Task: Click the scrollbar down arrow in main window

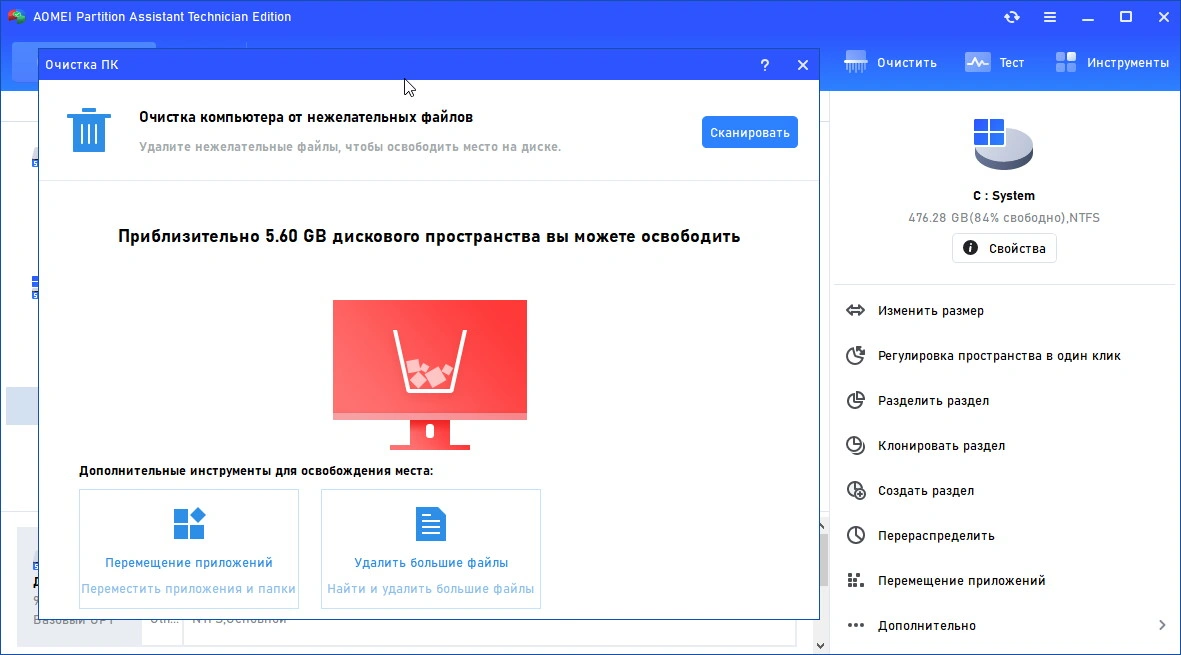Action: point(821,645)
